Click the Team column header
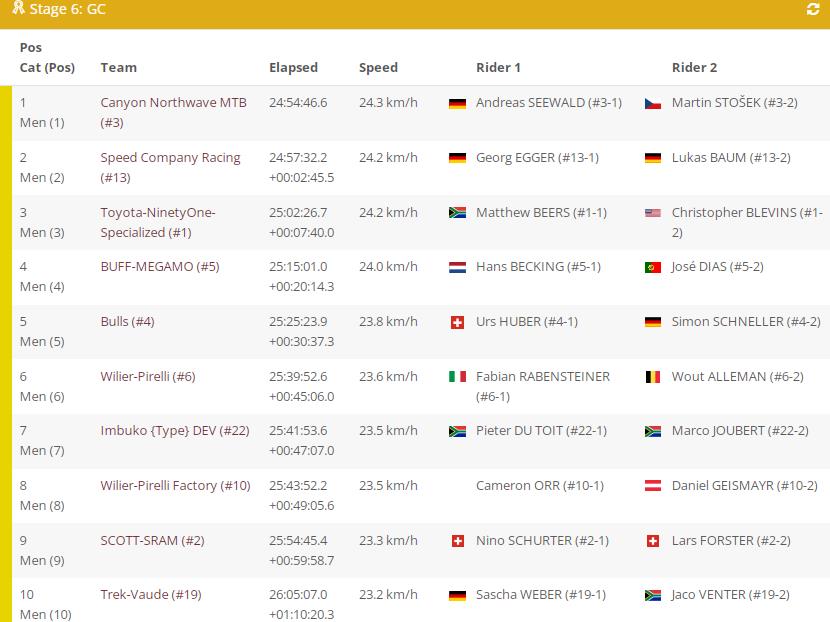The height and width of the screenshot is (622, 830). (118, 68)
